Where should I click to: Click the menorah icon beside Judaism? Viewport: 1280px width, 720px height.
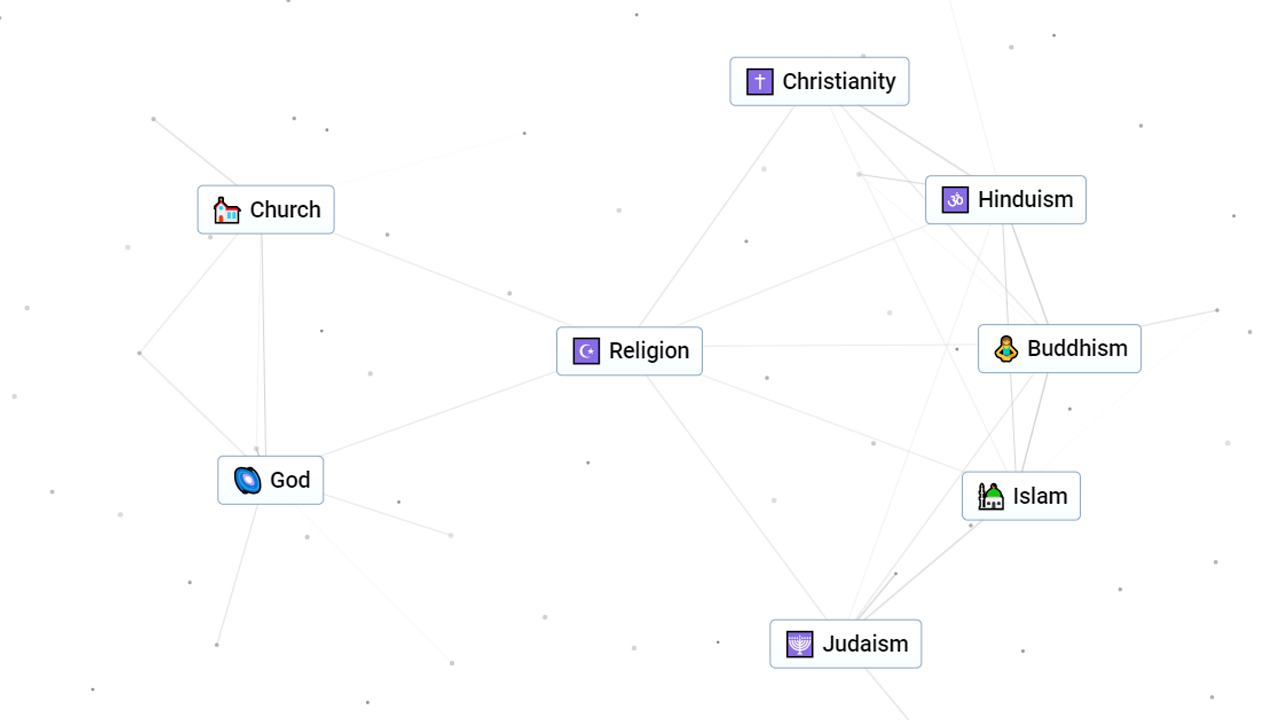point(799,644)
